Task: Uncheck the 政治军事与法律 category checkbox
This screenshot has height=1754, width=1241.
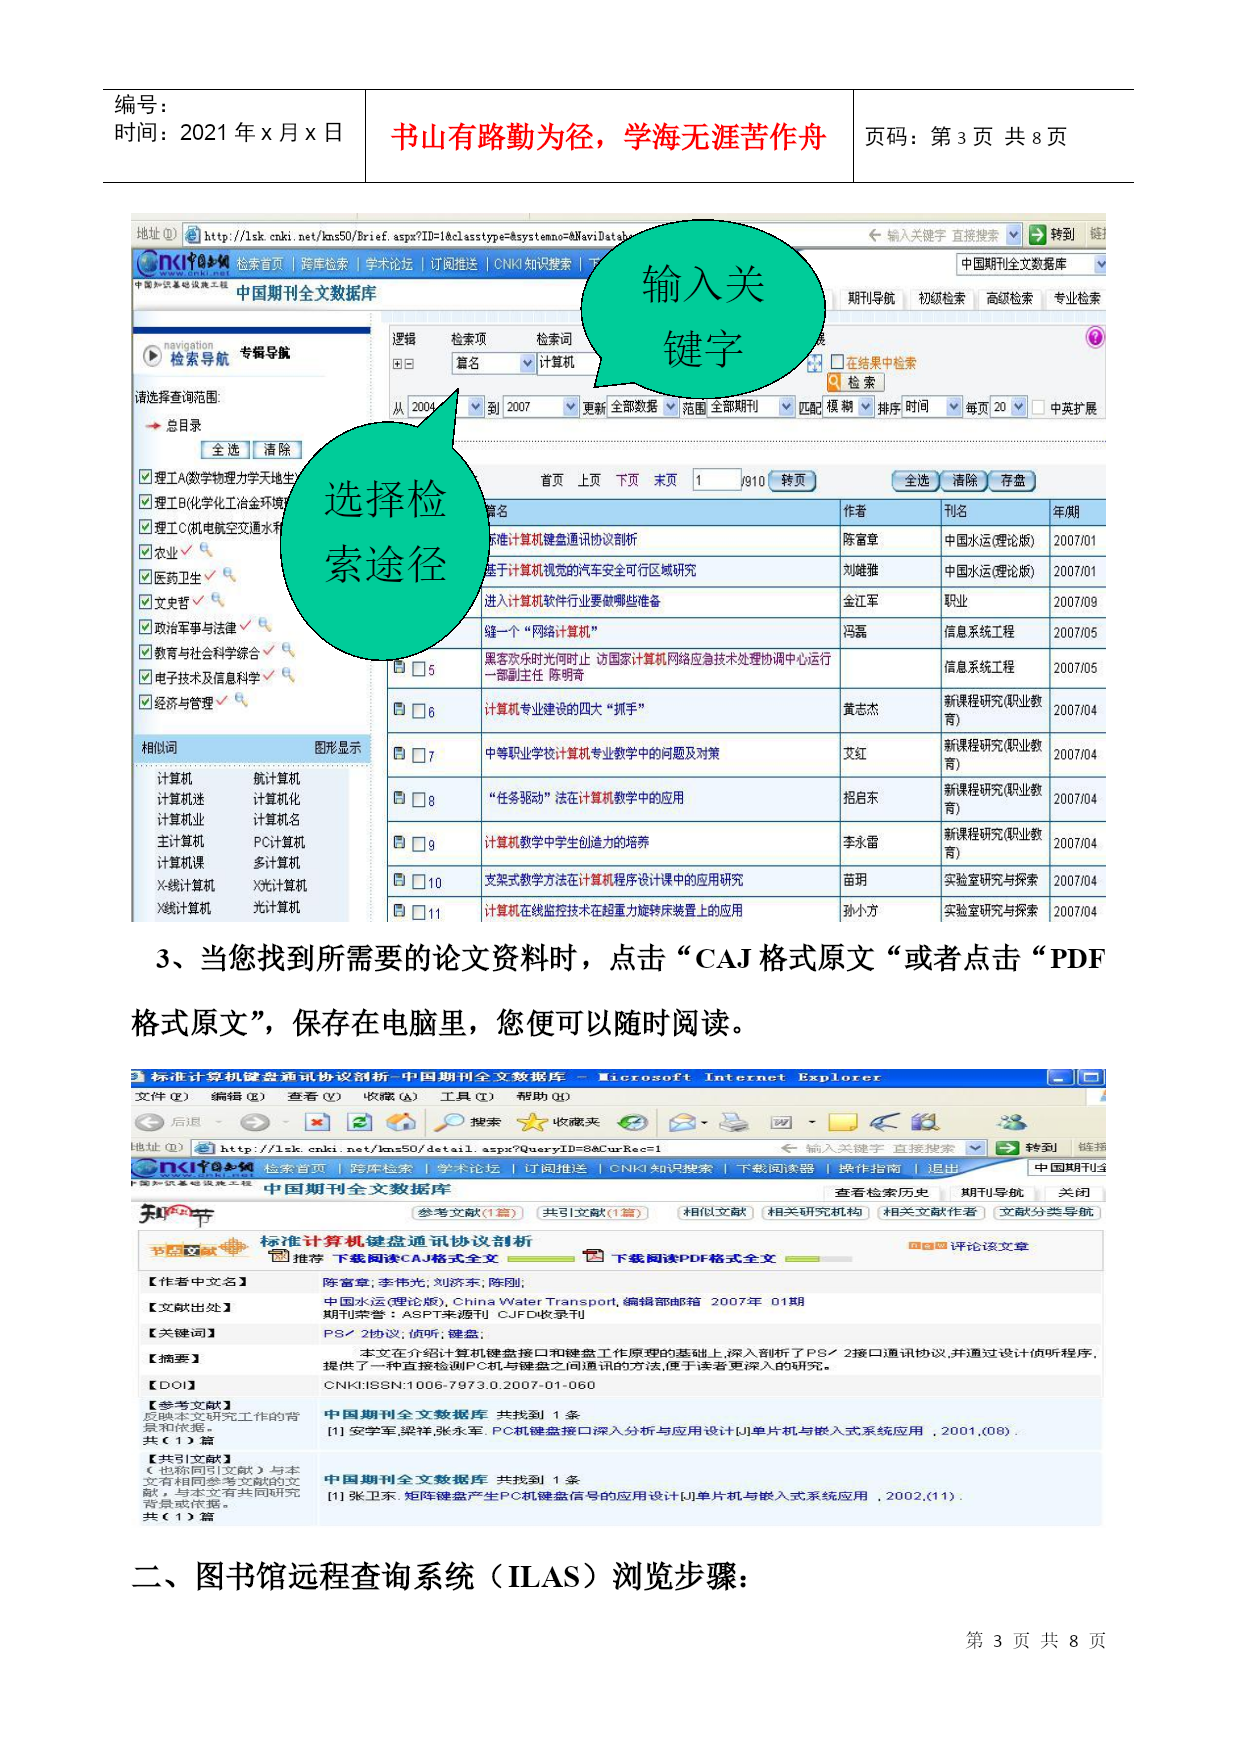Action: click(x=146, y=627)
